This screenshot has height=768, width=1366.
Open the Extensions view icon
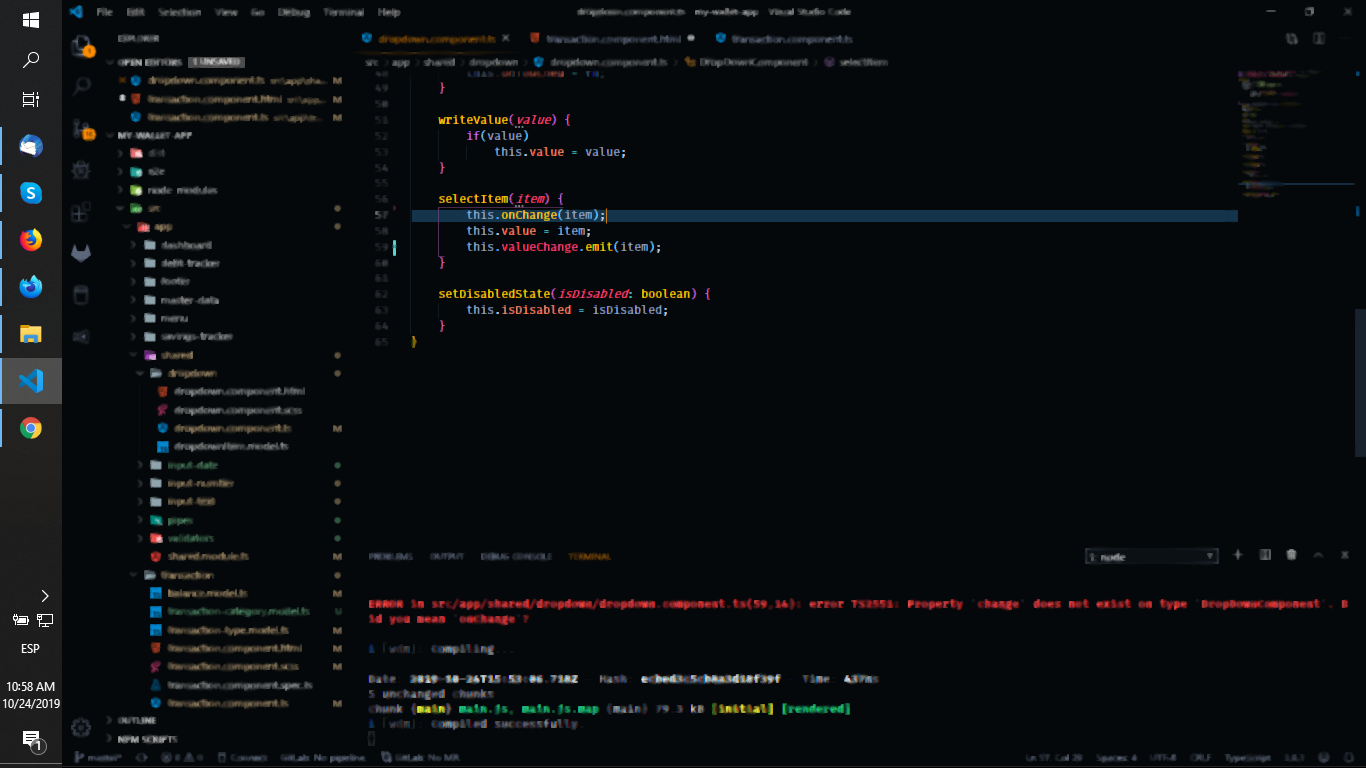80,213
